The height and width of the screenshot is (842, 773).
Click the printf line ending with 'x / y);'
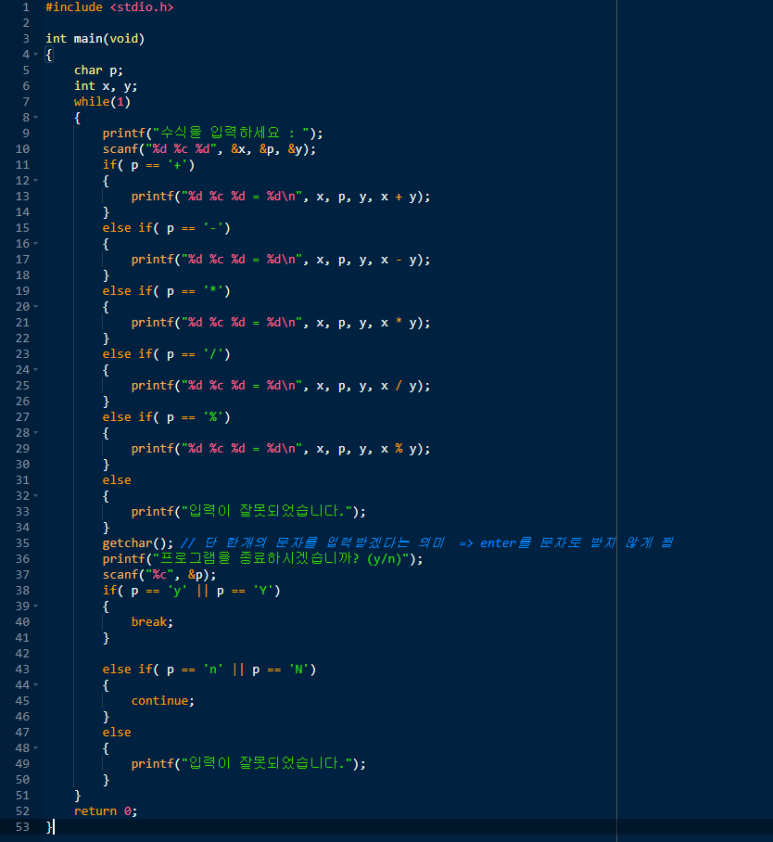click(281, 386)
